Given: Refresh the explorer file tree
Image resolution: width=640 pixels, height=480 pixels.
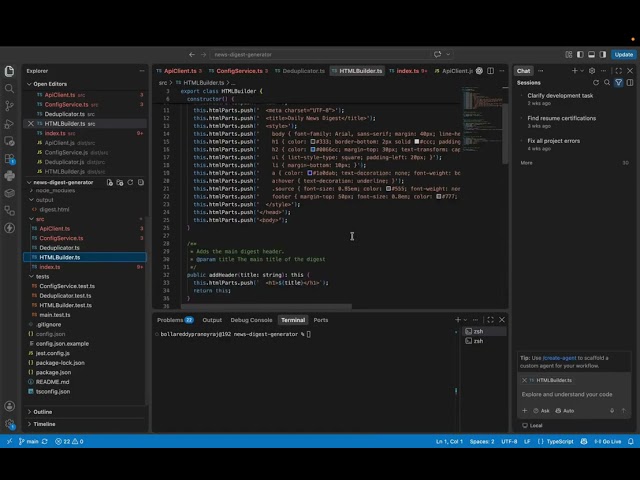Looking at the screenshot, I should pos(130,182).
